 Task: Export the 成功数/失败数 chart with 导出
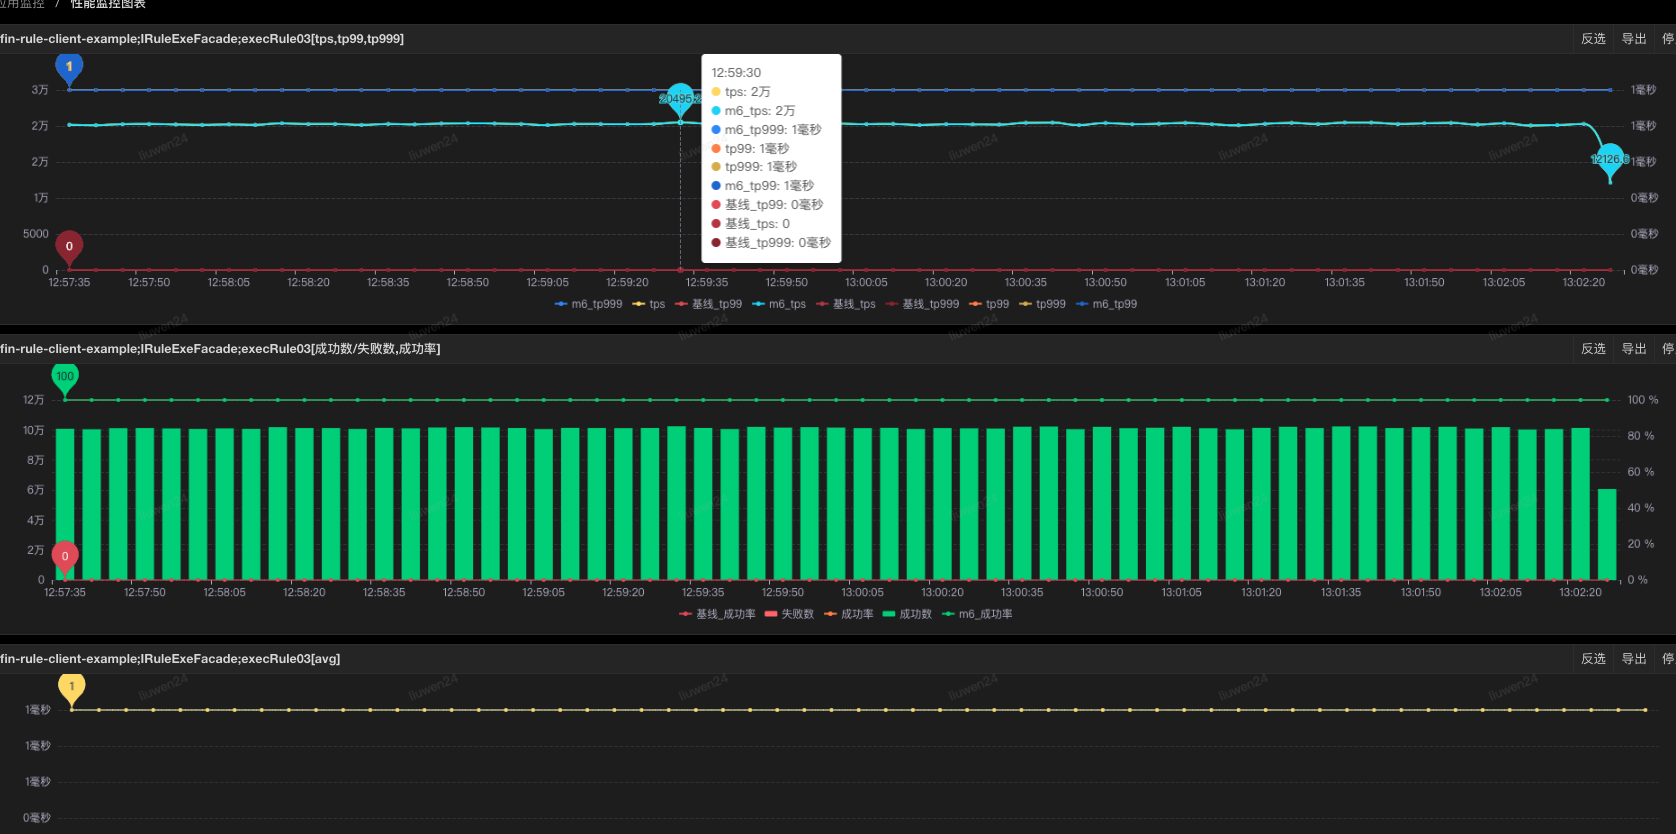click(1634, 349)
